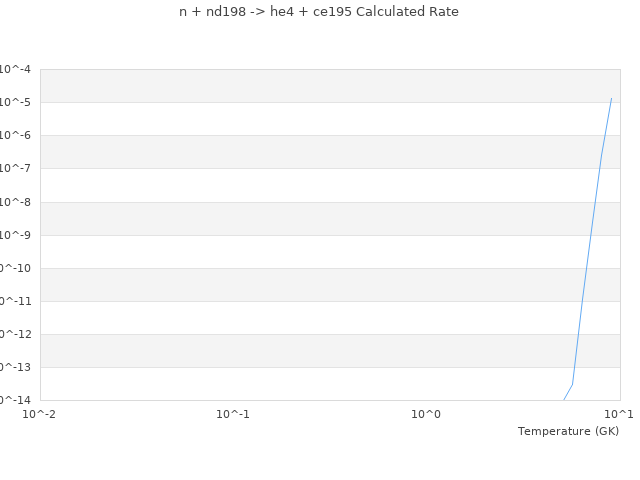Click the 10^-5 y-axis tick label

coord(16,102)
